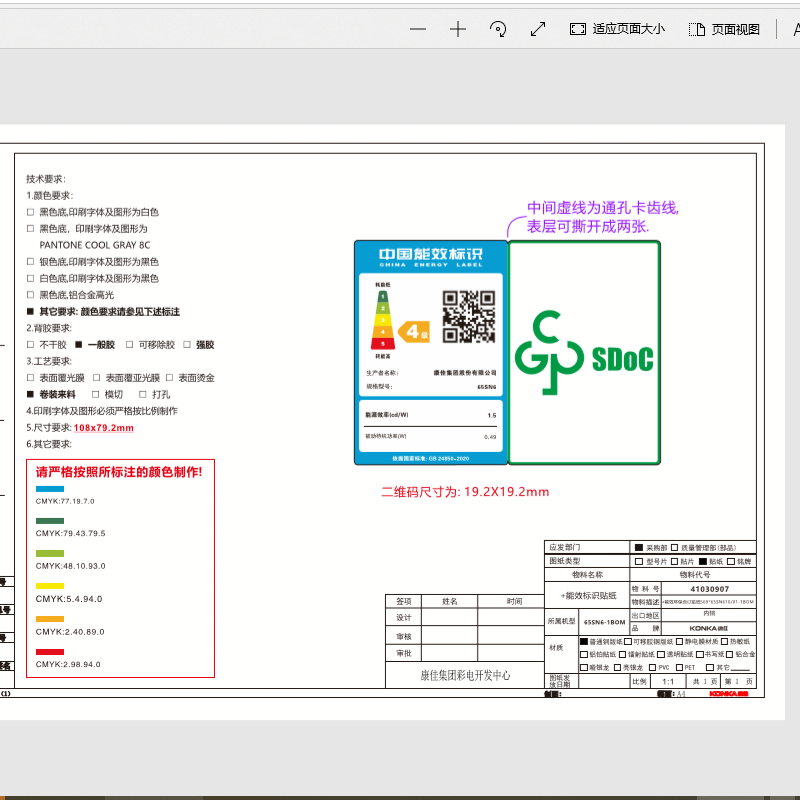The image size is (800, 800).
Task: Click the blue CMYK:77.19.7.0 swatch
Action: click(x=50, y=489)
